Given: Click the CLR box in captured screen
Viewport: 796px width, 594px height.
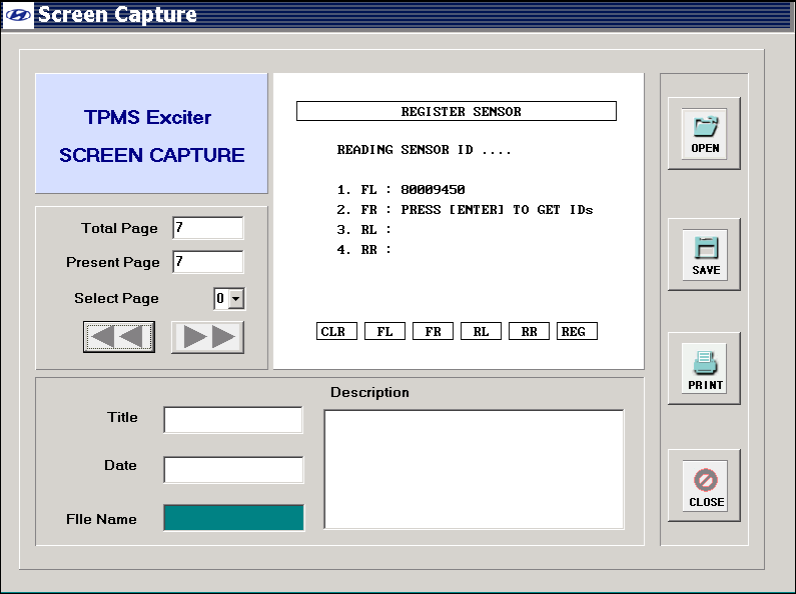Looking at the screenshot, I should pyautogui.click(x=337, y=331).
